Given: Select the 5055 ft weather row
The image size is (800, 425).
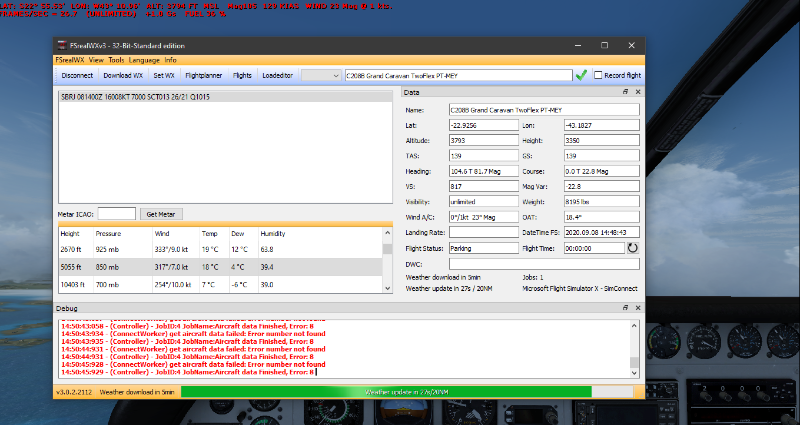Looking at the screenshot, I should tap(220, 267).
